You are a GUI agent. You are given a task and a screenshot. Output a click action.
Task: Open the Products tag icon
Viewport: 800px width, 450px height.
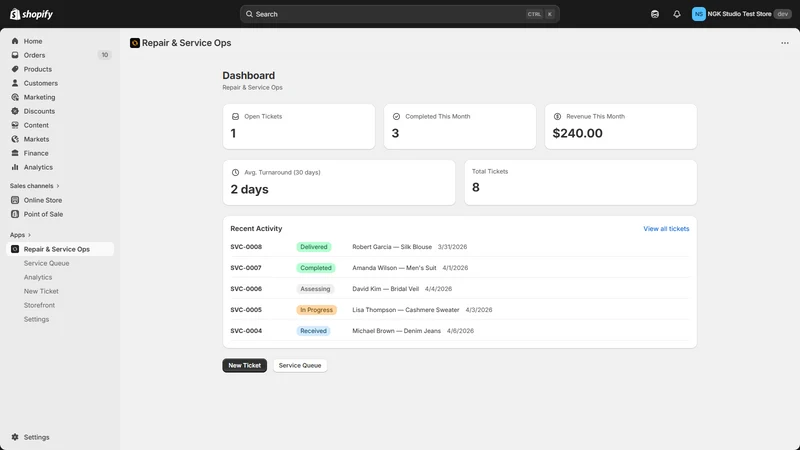click(15, 69)
